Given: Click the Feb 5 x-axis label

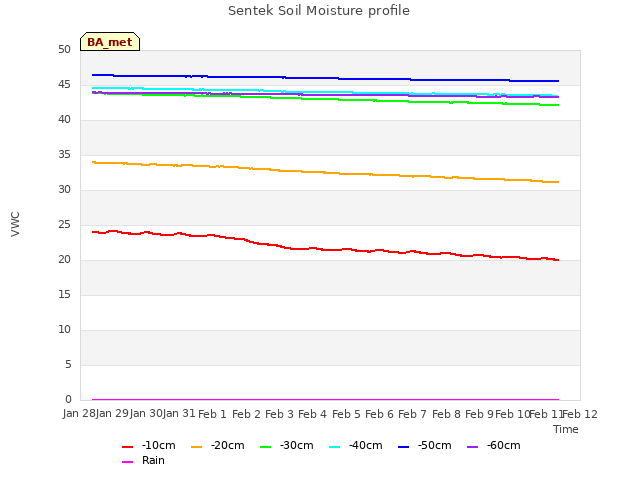Looking at the screenshot, I should pos(346,414).
